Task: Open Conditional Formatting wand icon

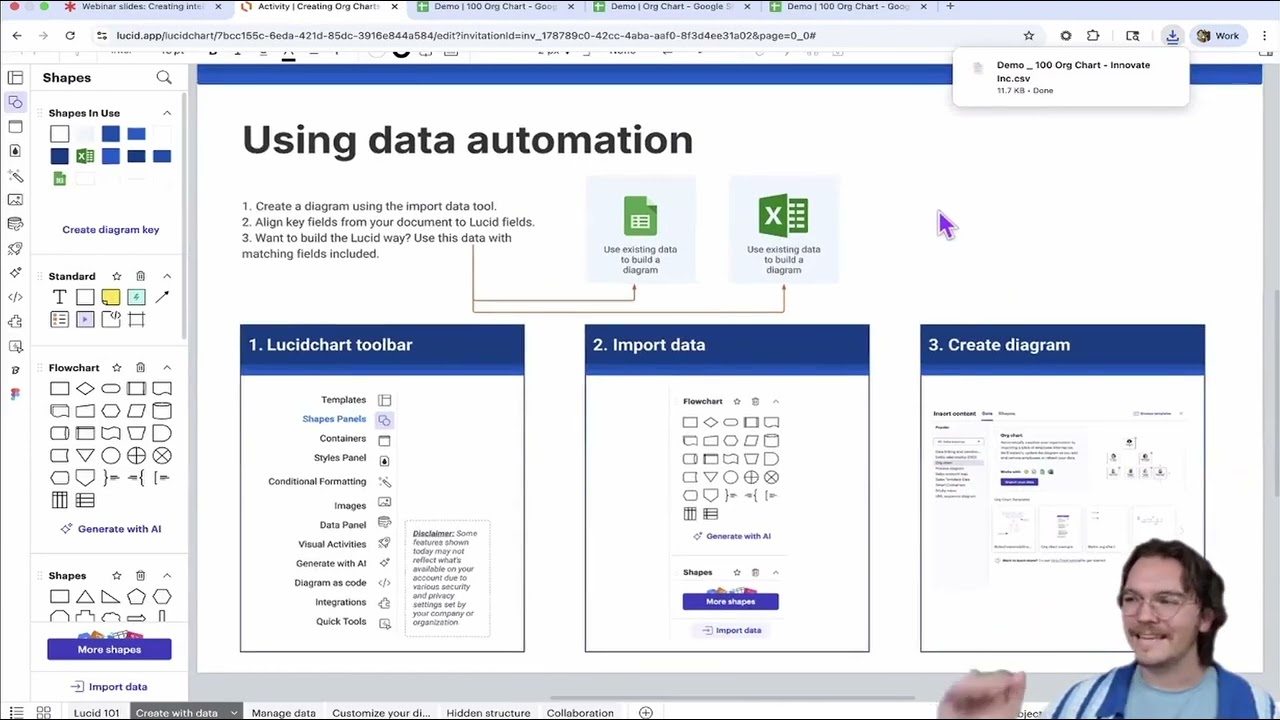Action: (x=15, y=175)
